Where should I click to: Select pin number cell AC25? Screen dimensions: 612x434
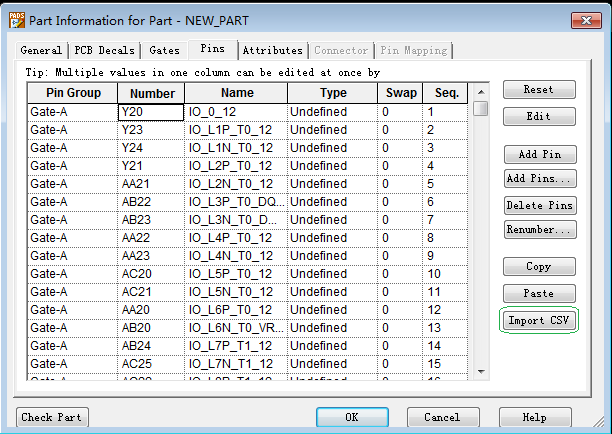tap(151, 363)
